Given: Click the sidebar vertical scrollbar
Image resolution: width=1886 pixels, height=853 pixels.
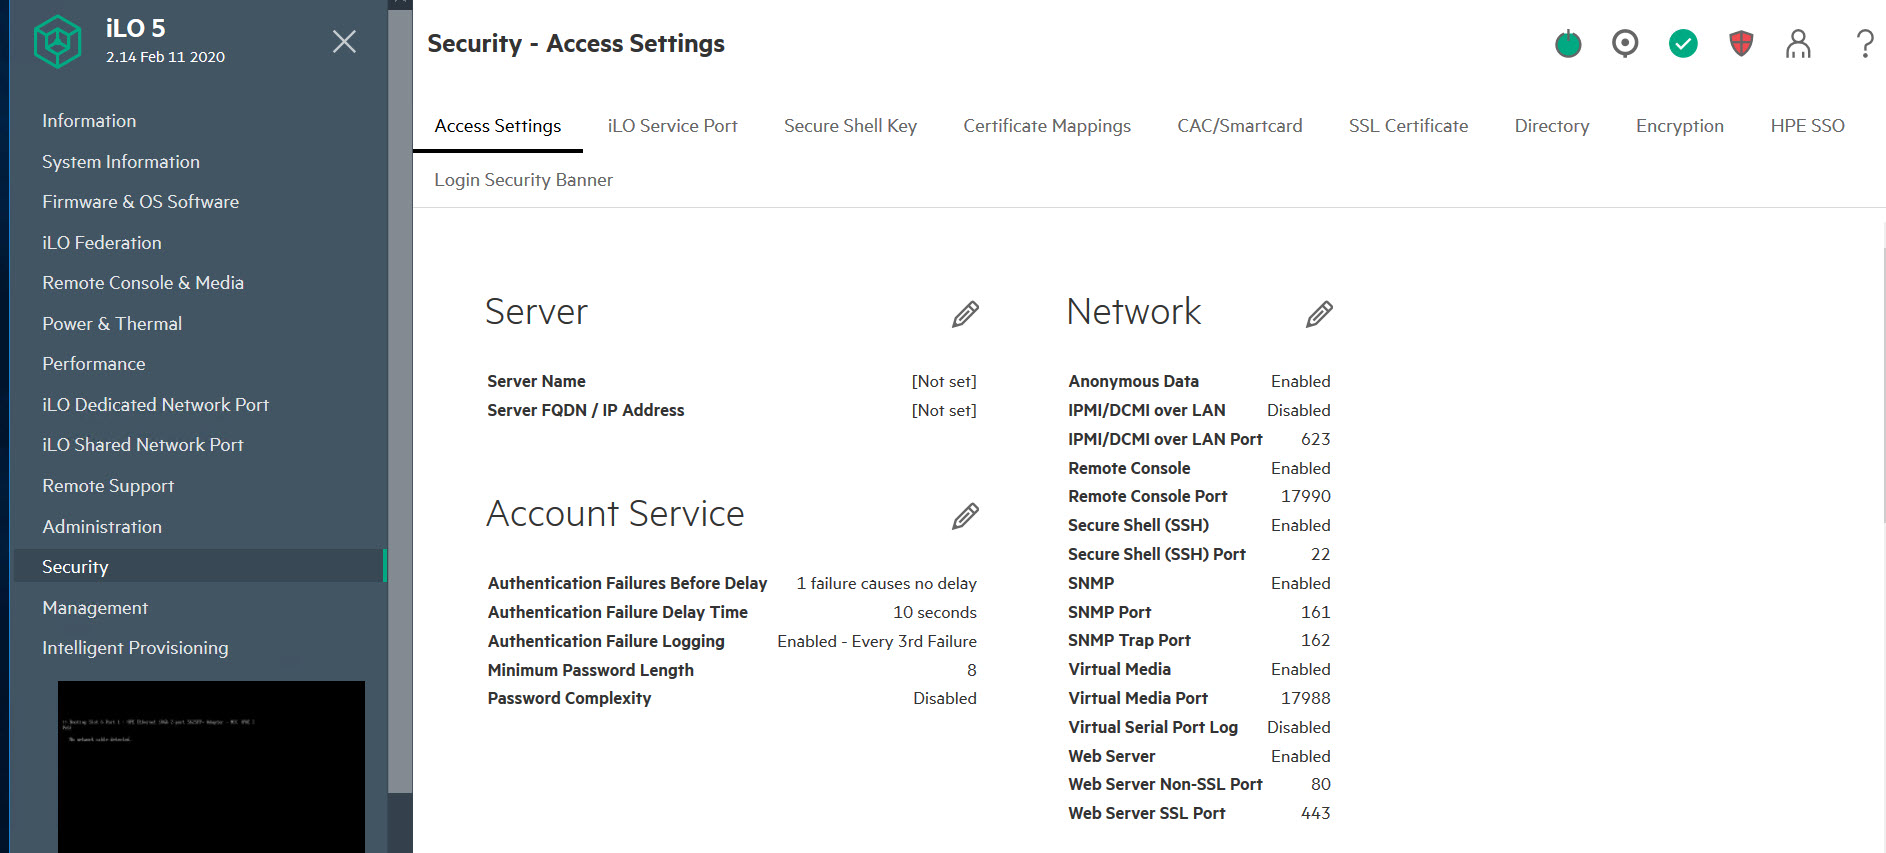Looking at the screenshot, I should pyautogui.click(x=400, y=400).
